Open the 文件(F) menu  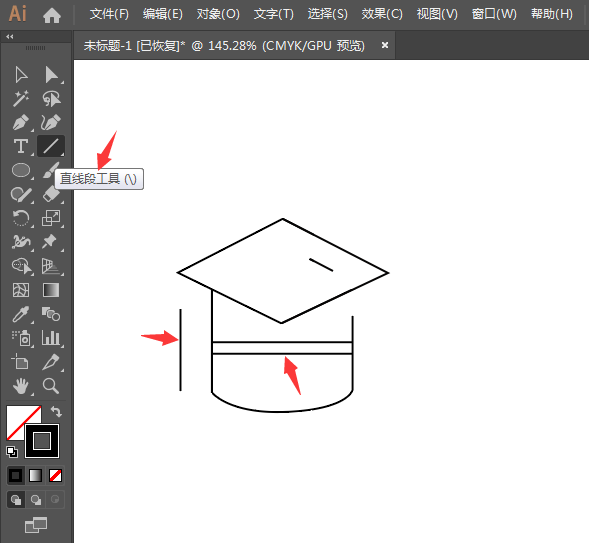pos(109,14)
